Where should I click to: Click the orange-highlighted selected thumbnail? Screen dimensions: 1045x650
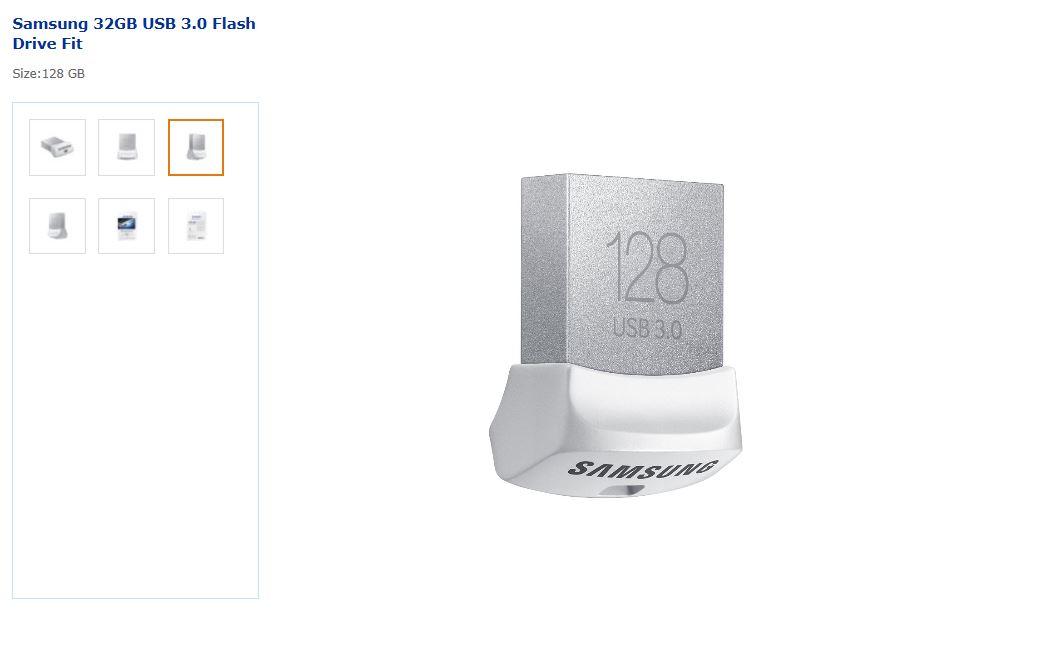pyautogui.click(x=196, y=147)
